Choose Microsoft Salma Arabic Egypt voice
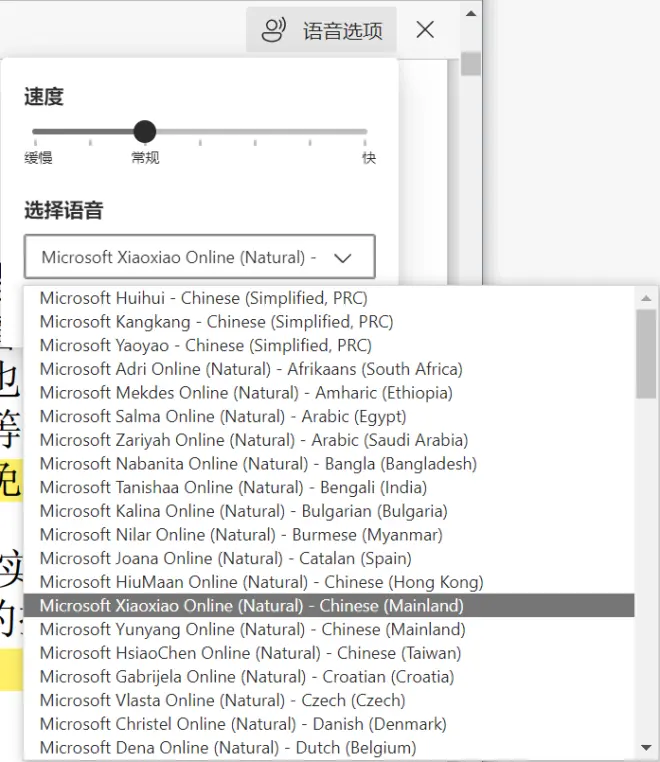Image resolution: width=660 pixels, height=762 pixels. tap(329, 416)
